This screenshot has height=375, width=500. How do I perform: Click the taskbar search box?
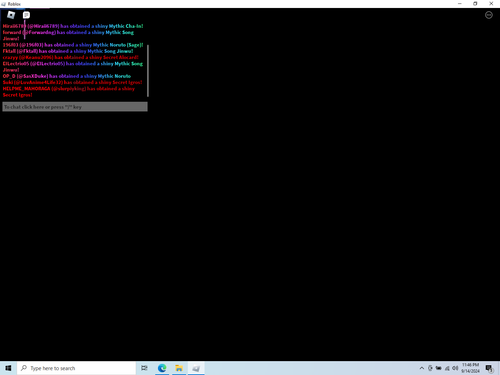(76, 368)
